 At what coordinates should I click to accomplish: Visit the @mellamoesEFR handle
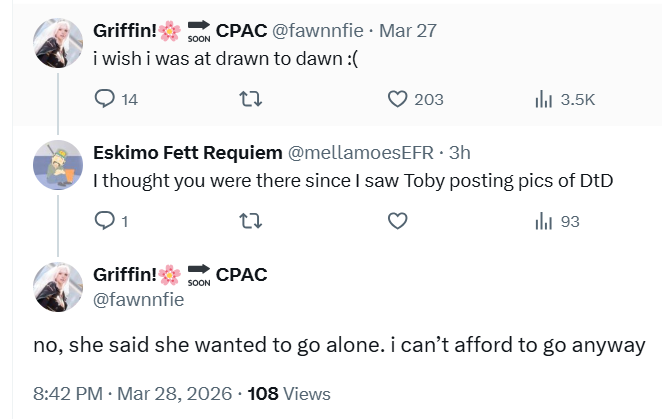pos(363,153)
